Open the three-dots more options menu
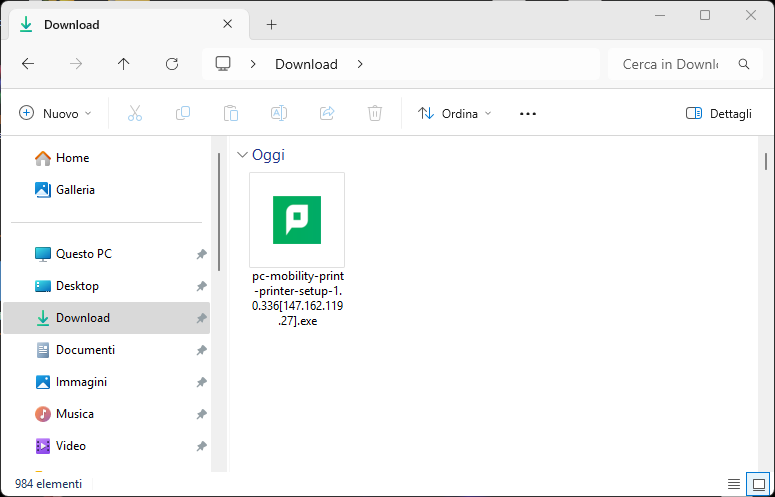 point(528,114)
